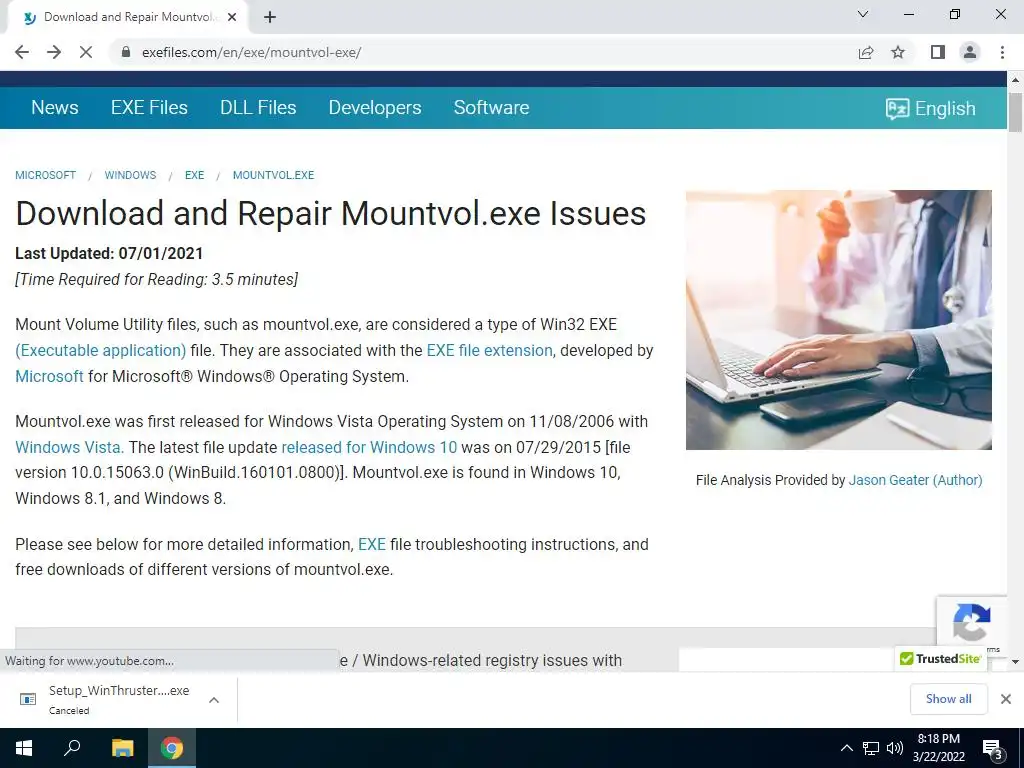This screenshot has width=1024, height=768.
Task: Click the reCAPTCHA badge
Action: click(x=971, y=622)
